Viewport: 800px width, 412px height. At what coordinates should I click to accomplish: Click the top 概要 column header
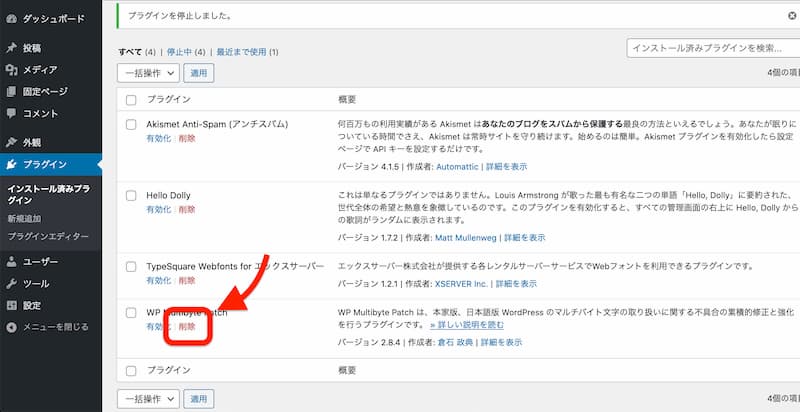(347, 100)
